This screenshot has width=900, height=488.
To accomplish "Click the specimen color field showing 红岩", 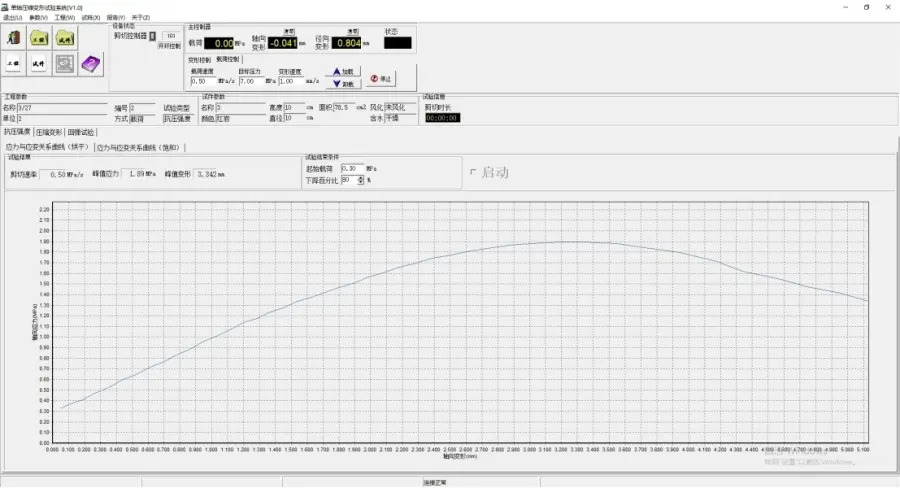I will (x=240, y=118).
